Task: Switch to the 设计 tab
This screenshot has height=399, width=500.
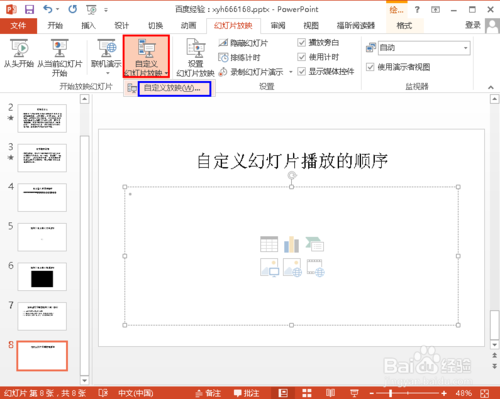Action: (x=121, y=25)
